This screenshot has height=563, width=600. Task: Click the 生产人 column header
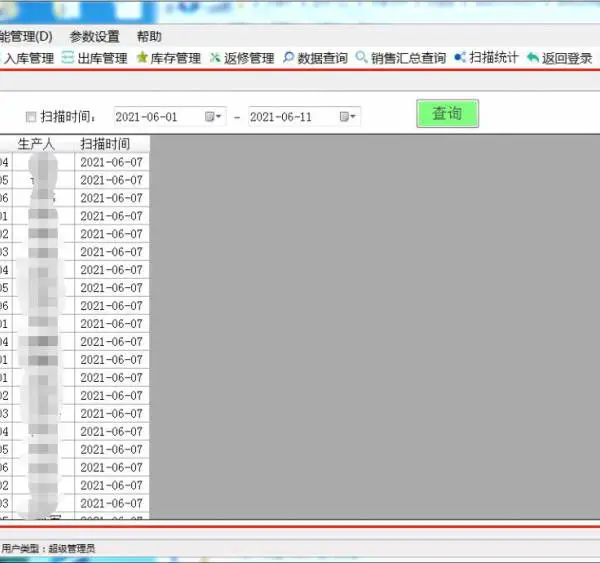[x=36, y=144]
